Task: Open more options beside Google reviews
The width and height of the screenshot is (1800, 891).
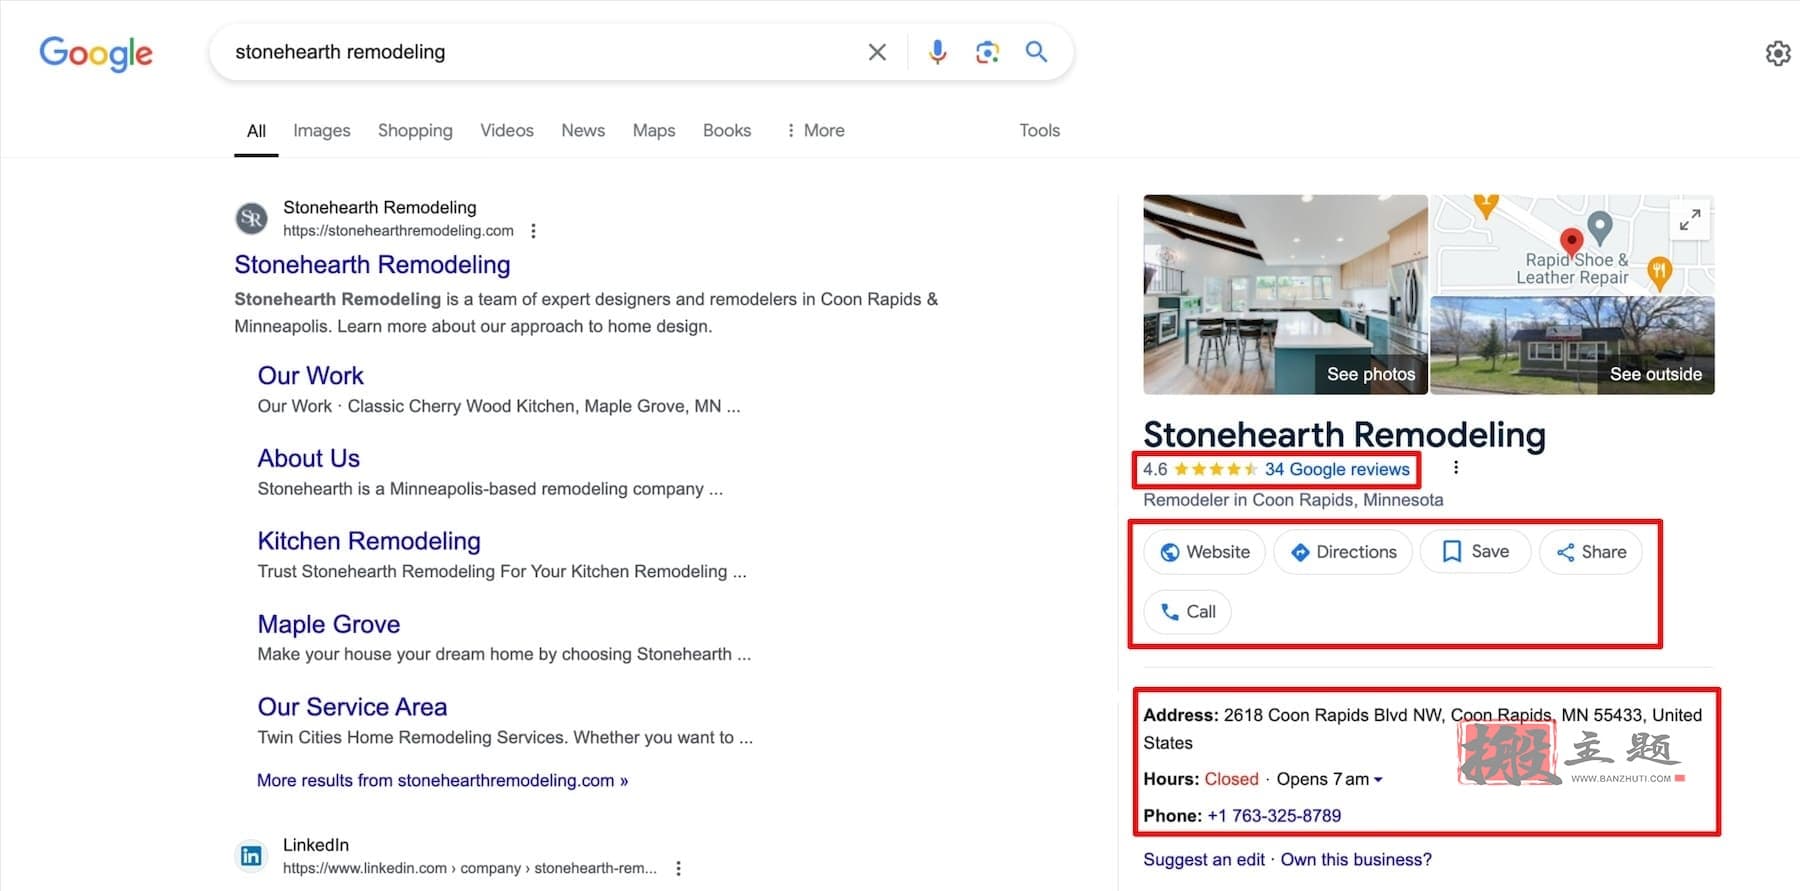Action: (1456, 467)
